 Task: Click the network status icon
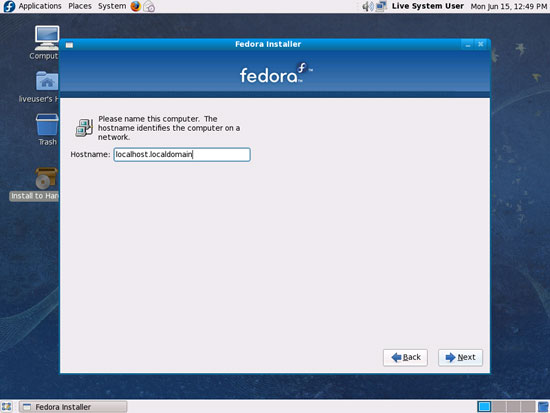pyautogui.click(x=381, y=6)
